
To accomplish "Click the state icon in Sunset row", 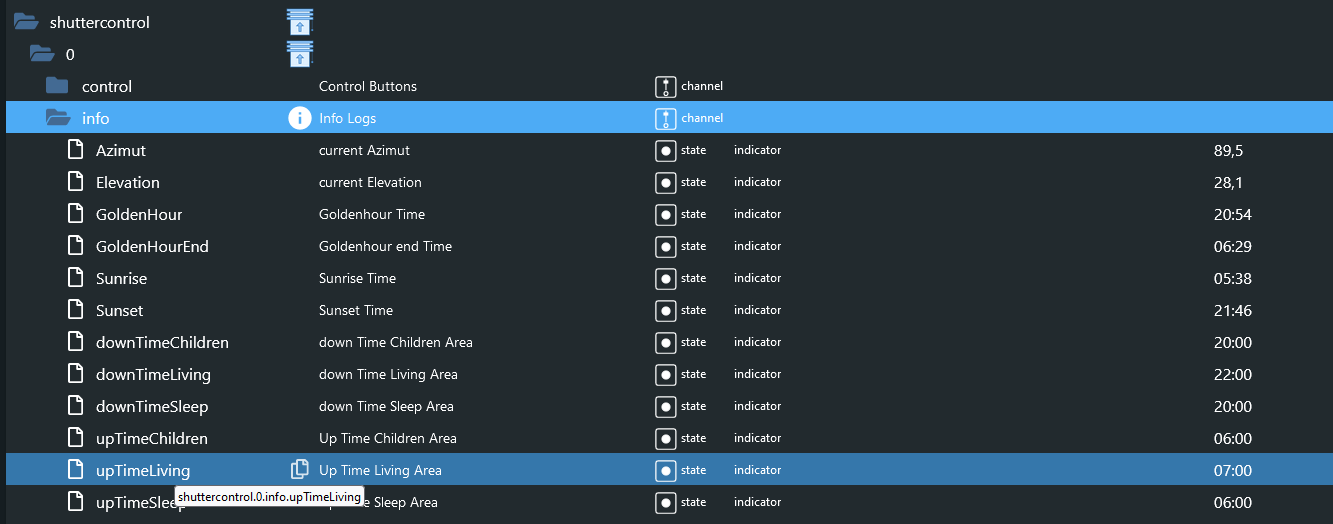I will coord(665,310).
